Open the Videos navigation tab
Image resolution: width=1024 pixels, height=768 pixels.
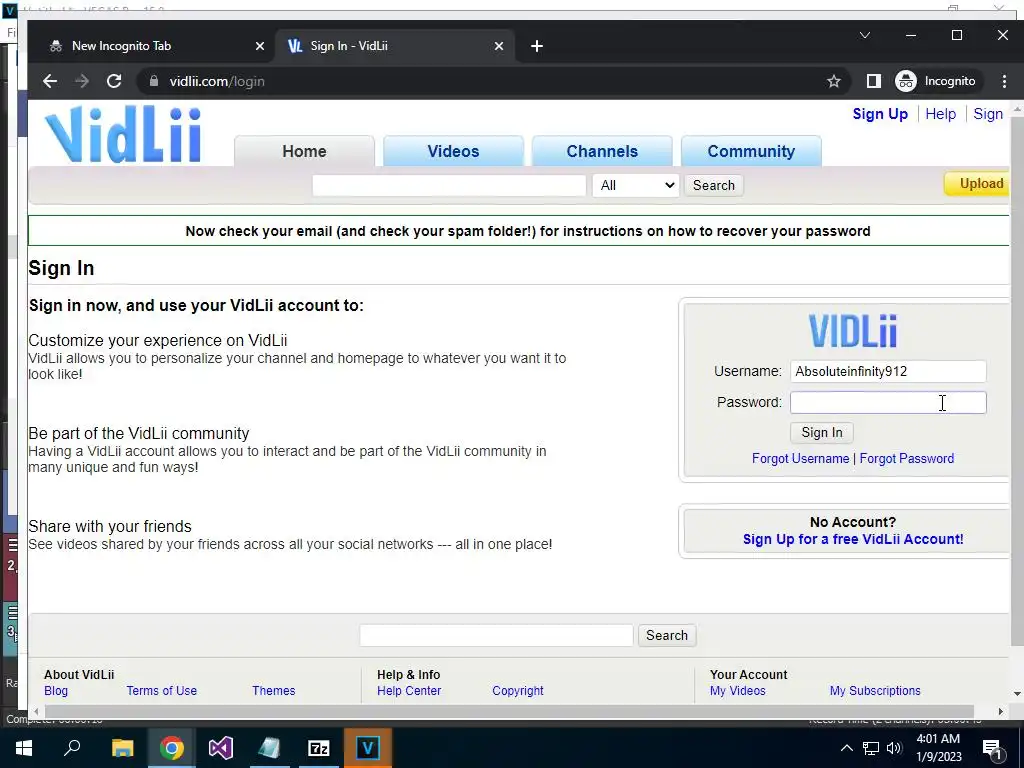(x=453, y=152)
